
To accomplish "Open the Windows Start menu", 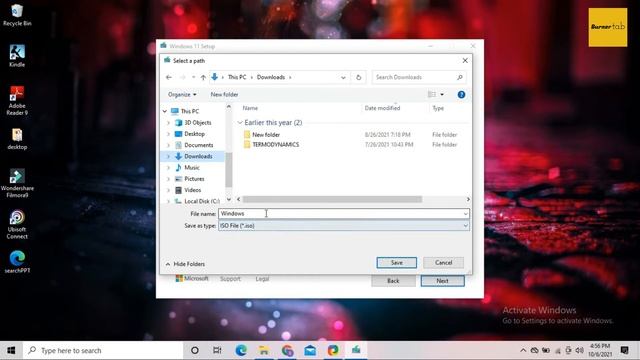I will click(x=11, y=350).
